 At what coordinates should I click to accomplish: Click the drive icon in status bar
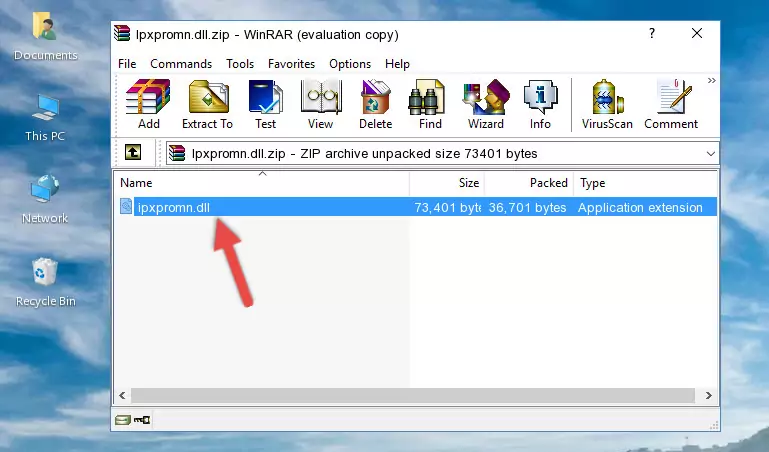pyautogui.click(x=123, y=420)
